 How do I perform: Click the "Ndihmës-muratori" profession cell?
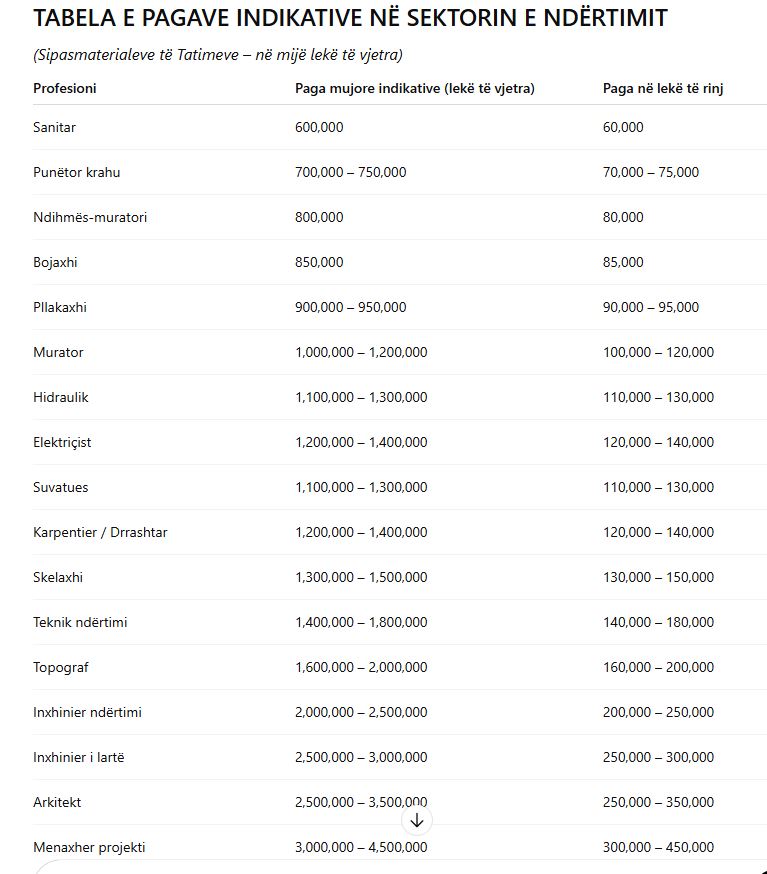90,217
